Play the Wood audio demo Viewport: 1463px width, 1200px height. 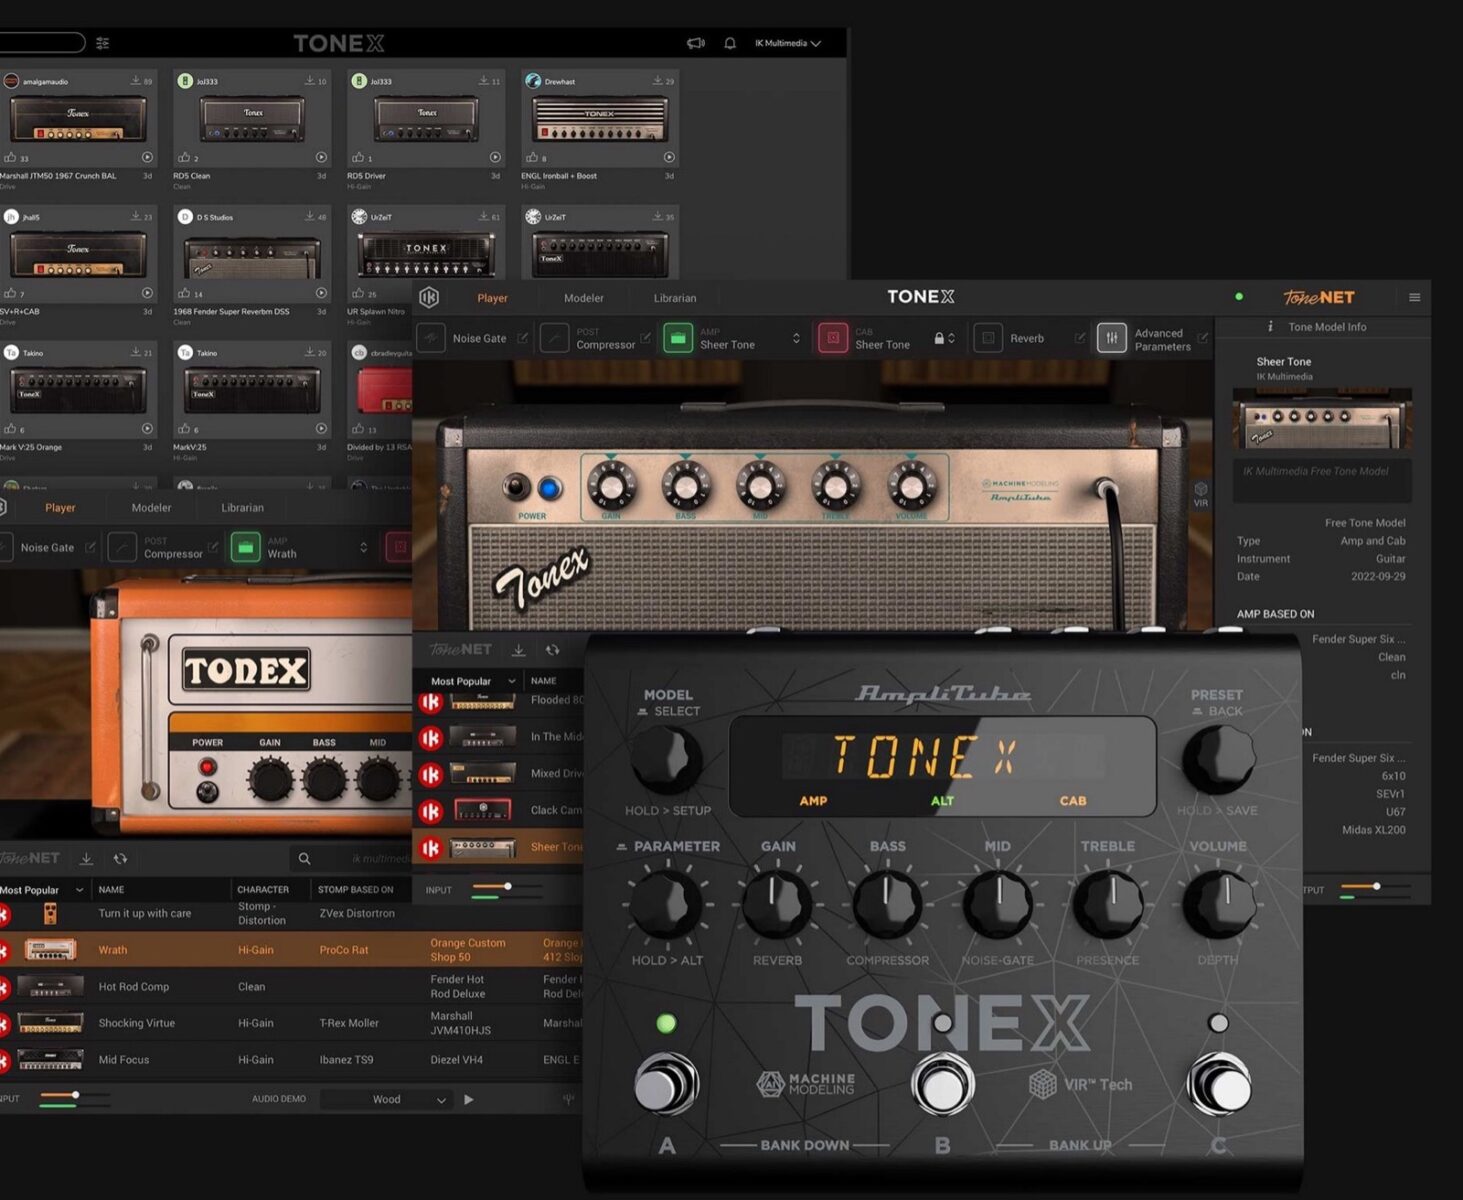point(469,1099)
